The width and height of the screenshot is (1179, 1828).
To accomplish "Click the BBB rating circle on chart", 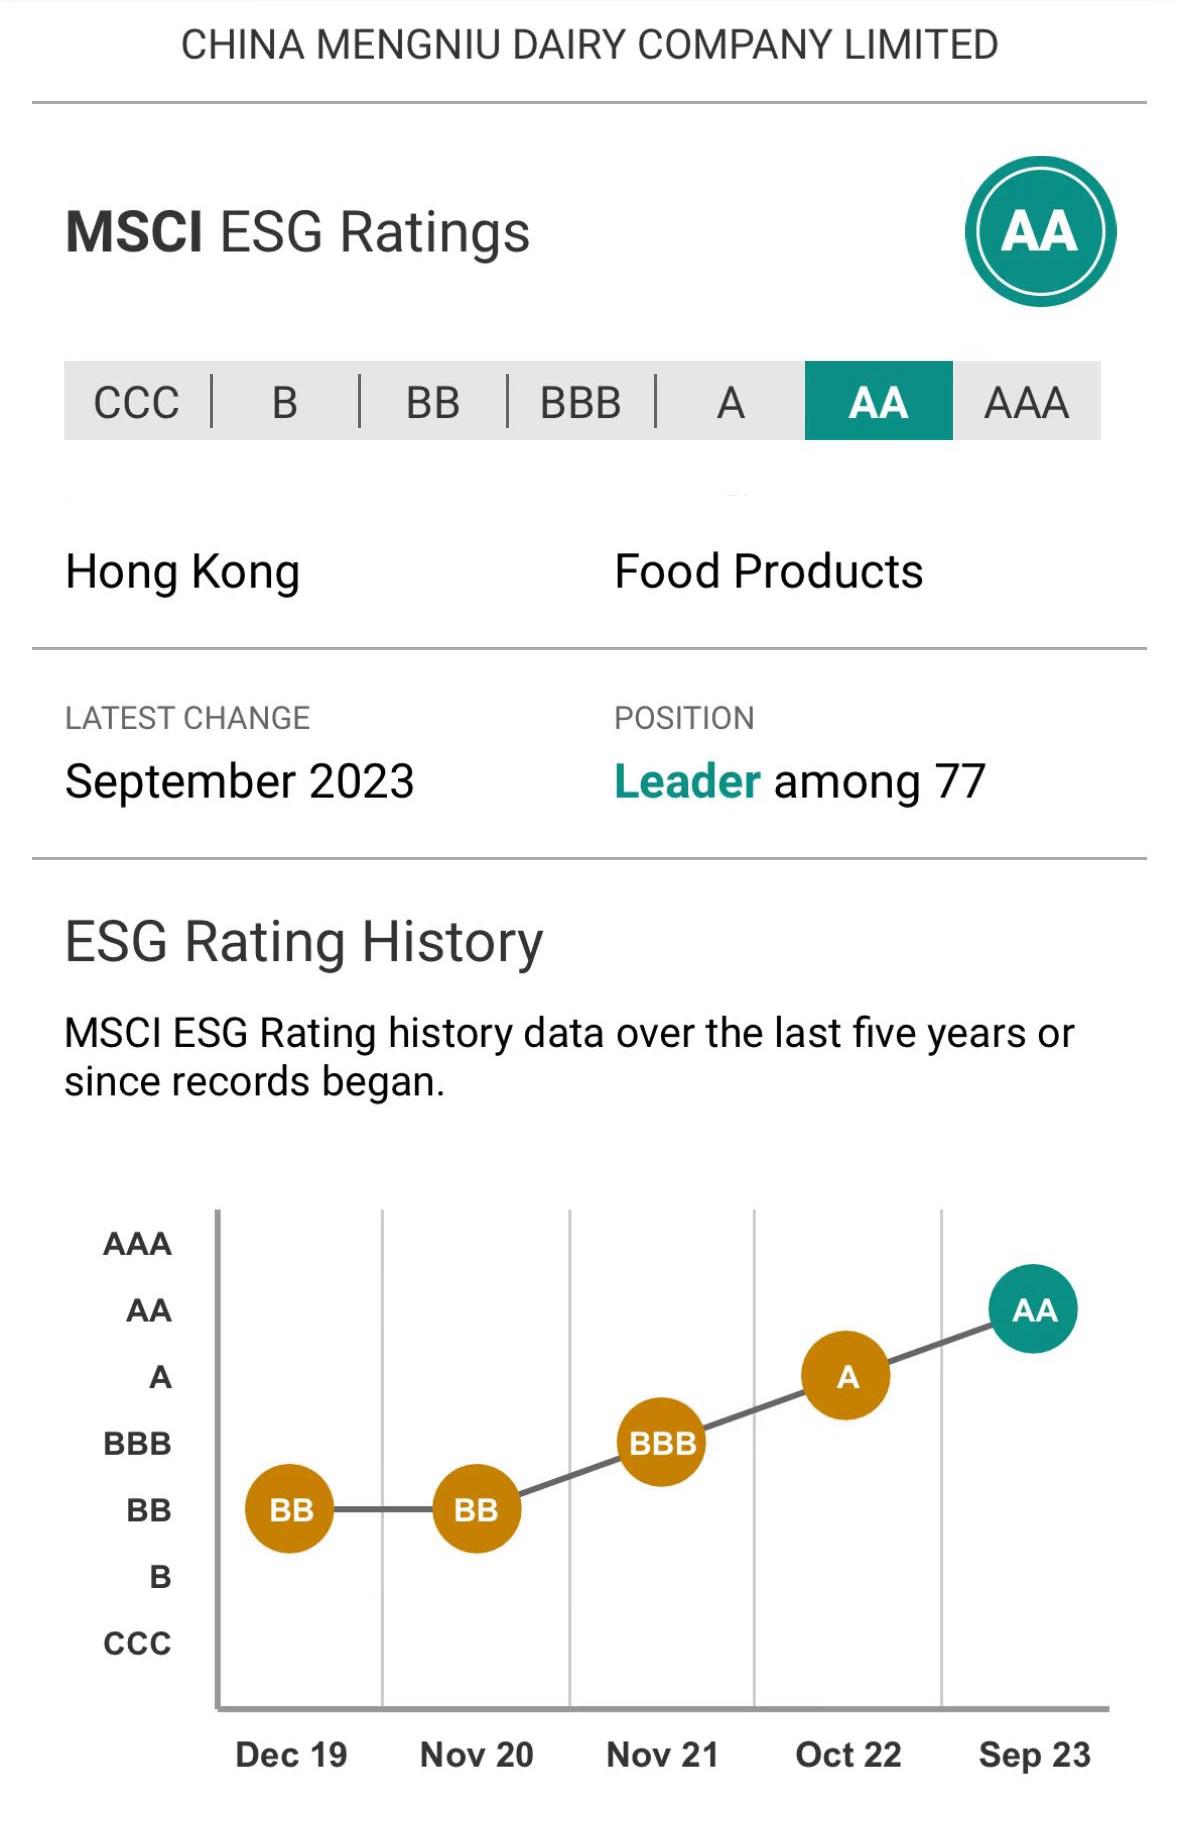I will tap(662, 1442).
